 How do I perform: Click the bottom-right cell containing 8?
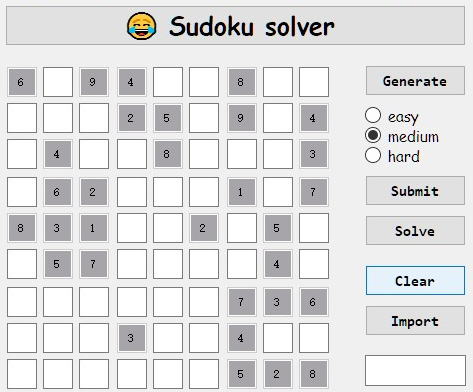pos(314,374)
